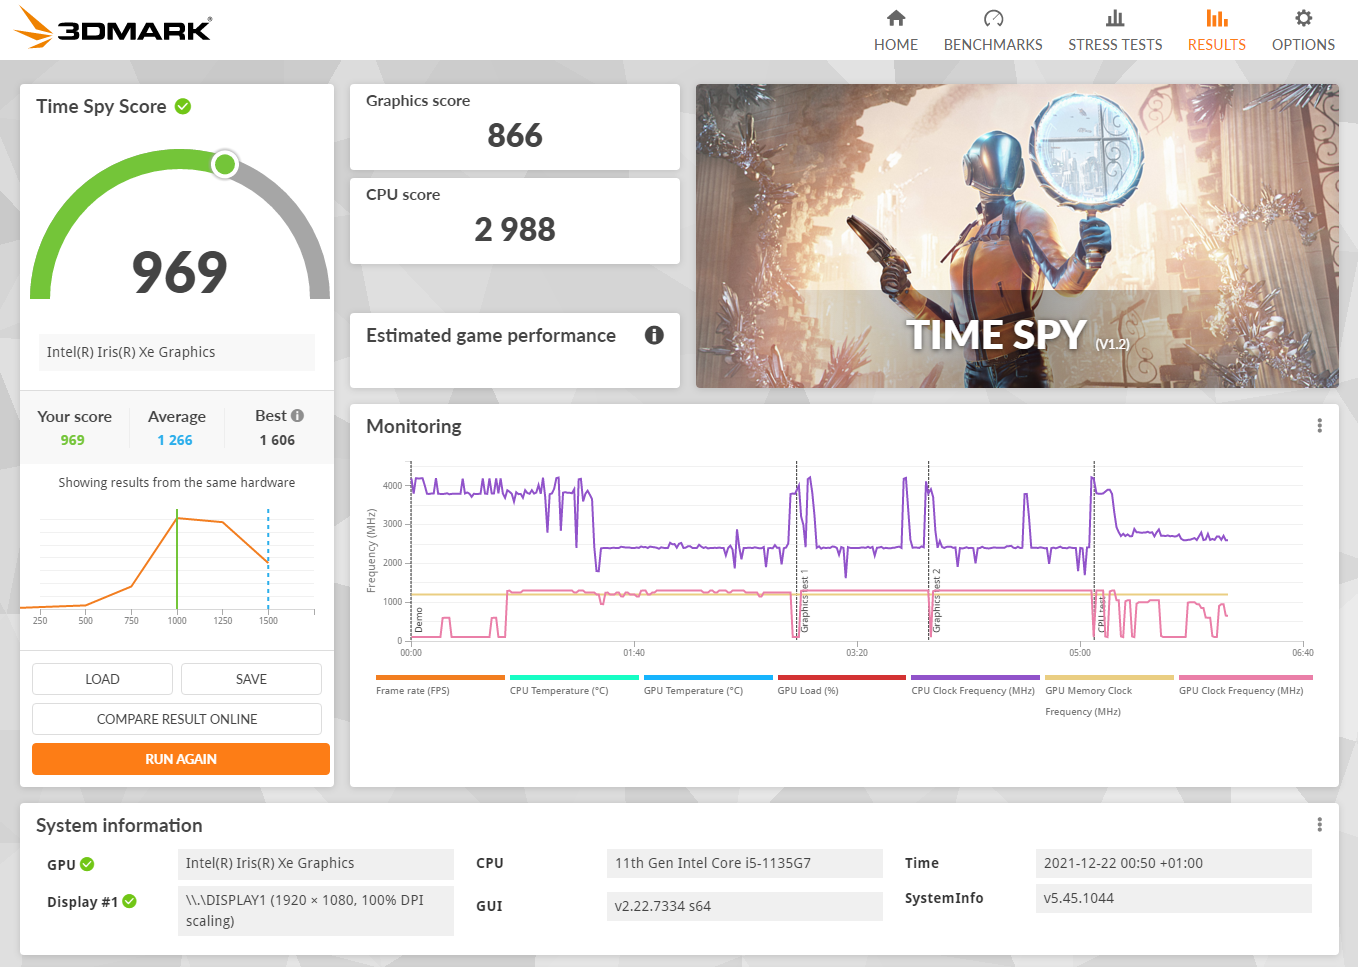Click the CPU score value 2 988
This screenshot has height=967, width=1358.
coord(515,229)
